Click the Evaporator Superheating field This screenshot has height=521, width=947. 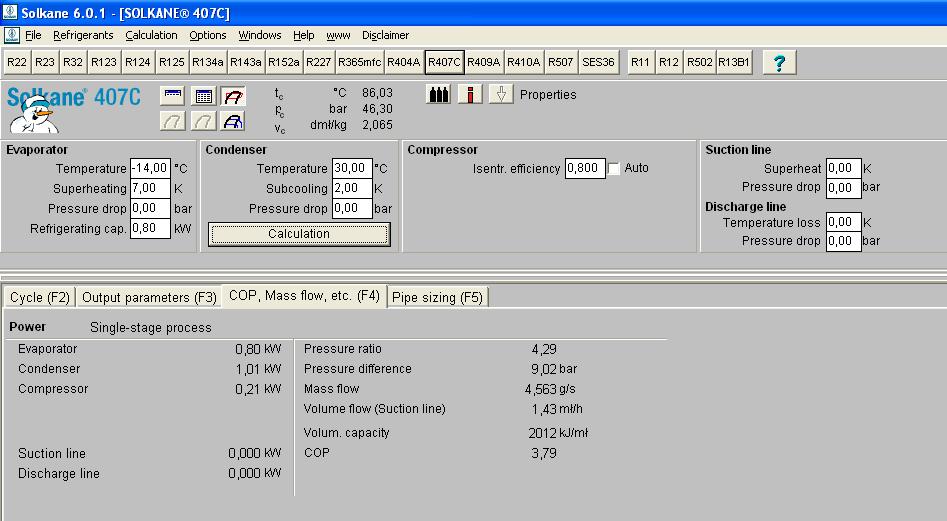tap(150, 188)
